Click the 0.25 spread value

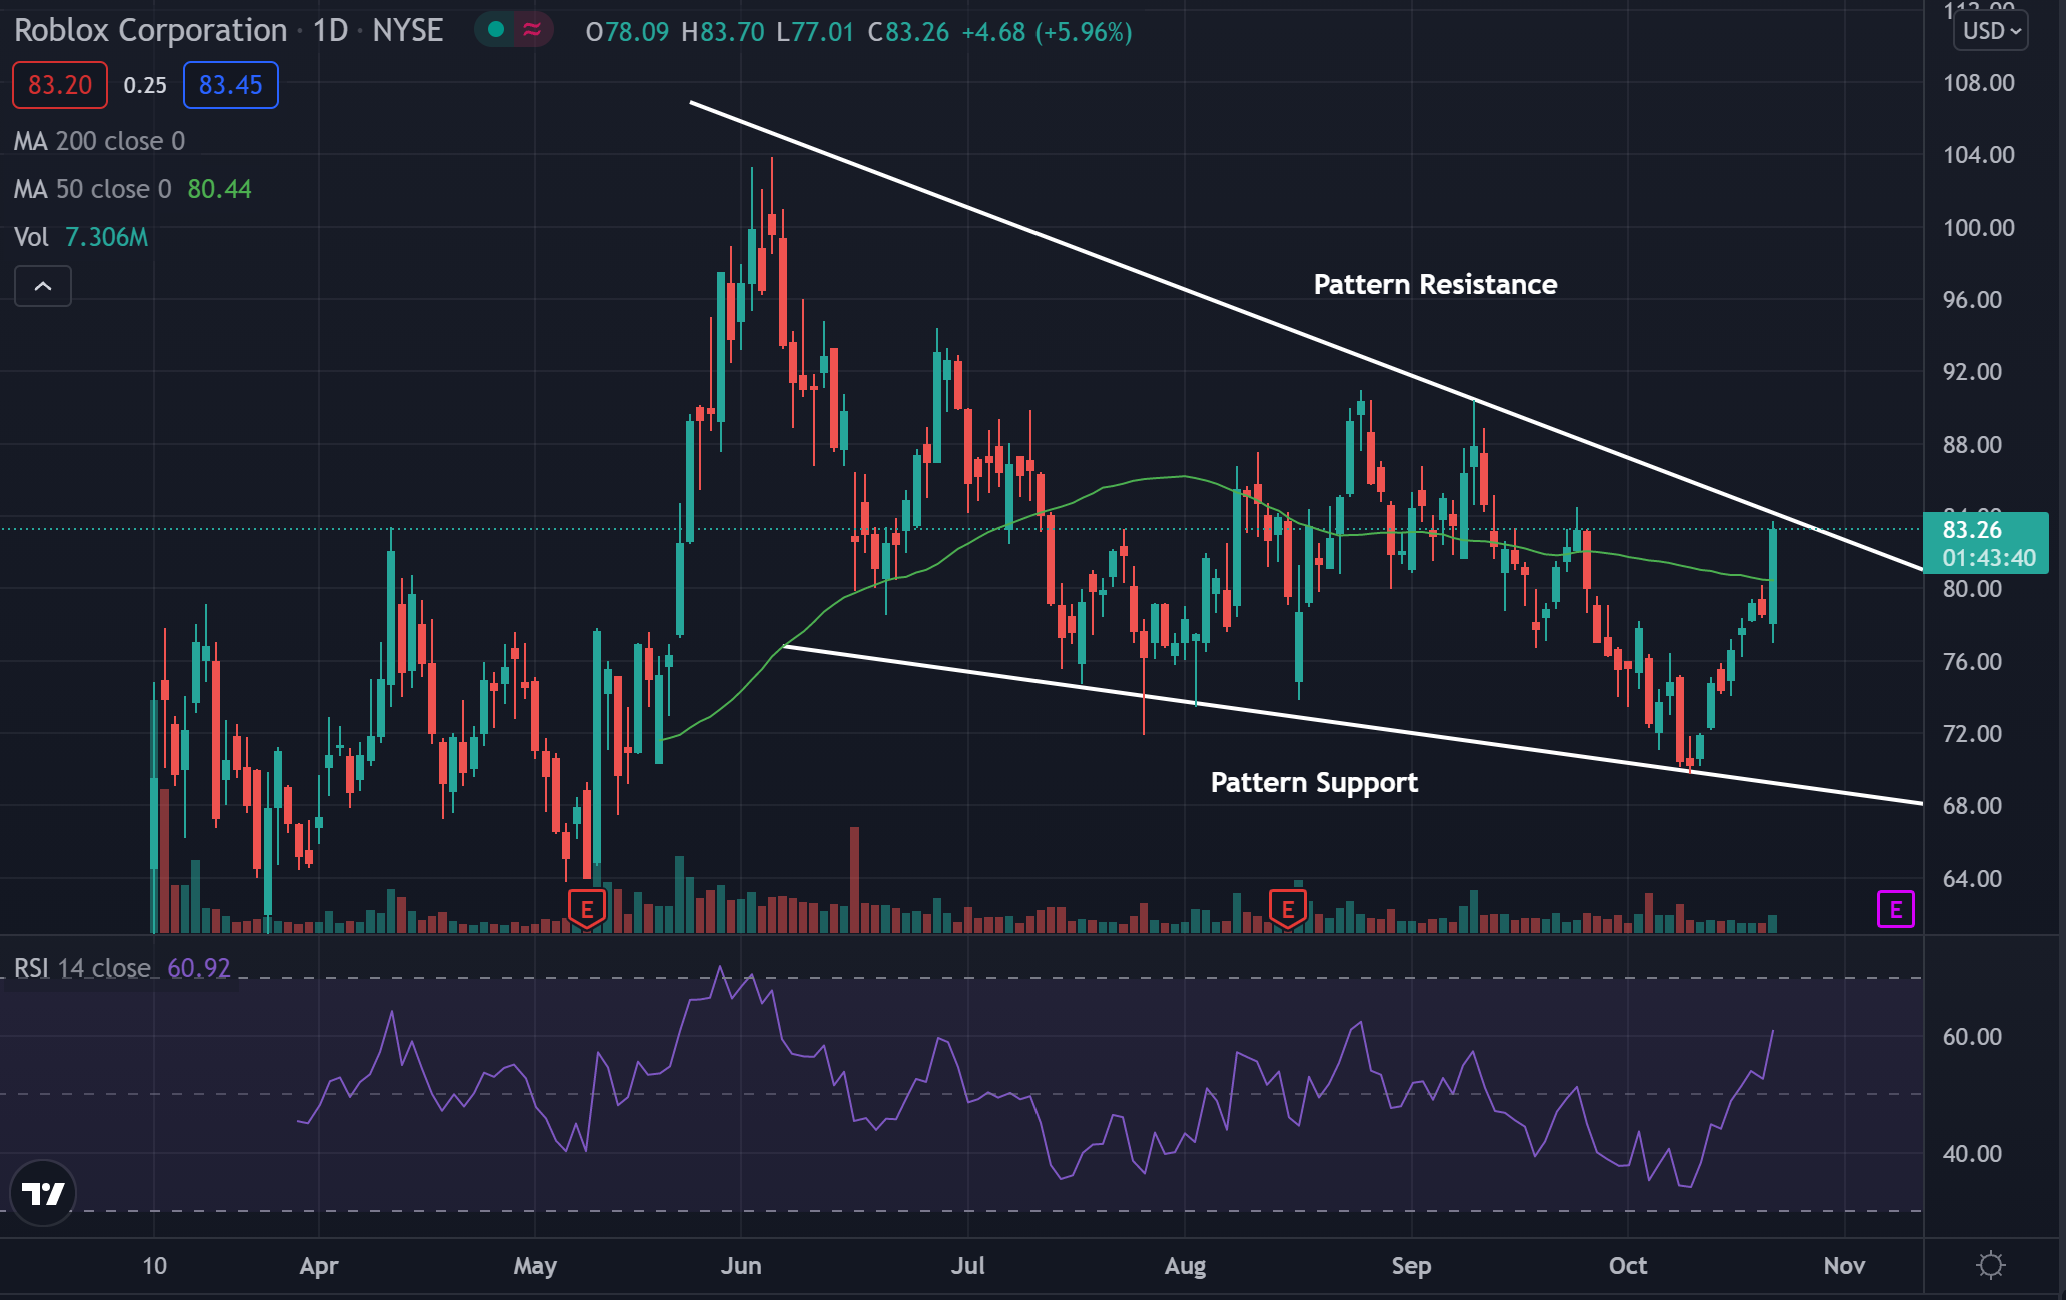[x=145, y=85]
